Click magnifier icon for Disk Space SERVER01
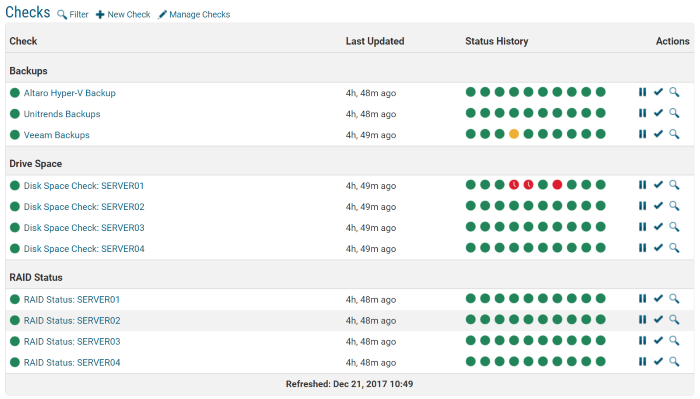Viewport: 700px width, 399px height. 674,185
